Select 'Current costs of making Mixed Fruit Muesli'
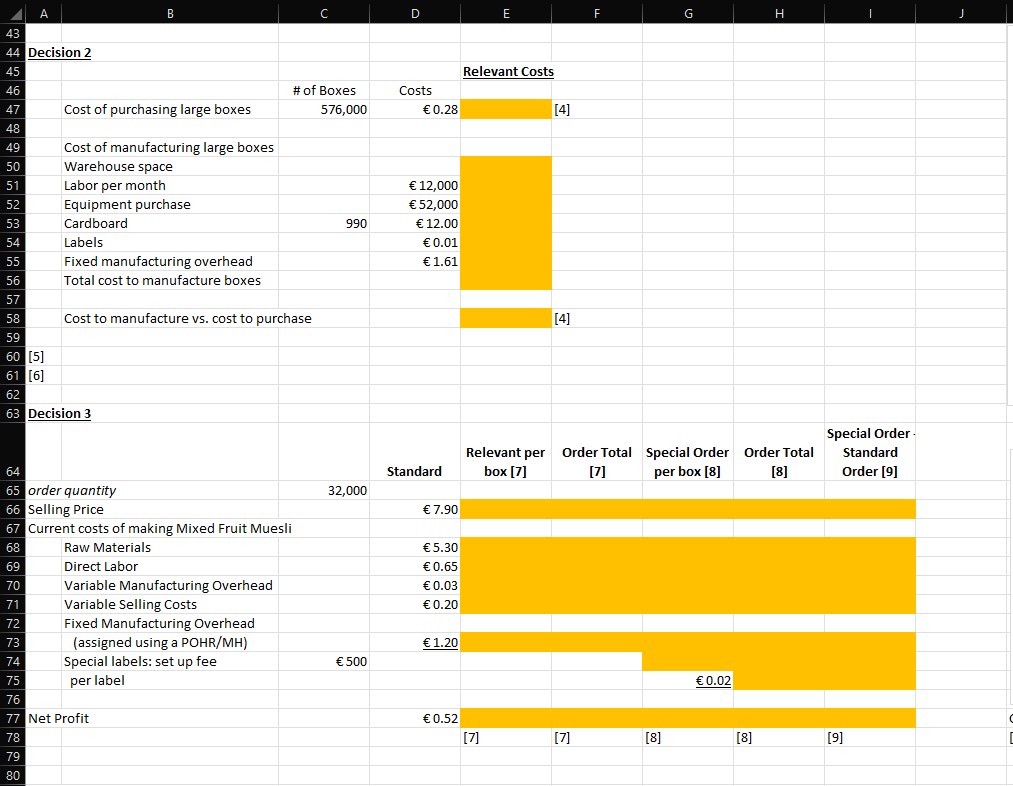The width and height of the screenshot is (1013, 786). click(x=160, y=528)
